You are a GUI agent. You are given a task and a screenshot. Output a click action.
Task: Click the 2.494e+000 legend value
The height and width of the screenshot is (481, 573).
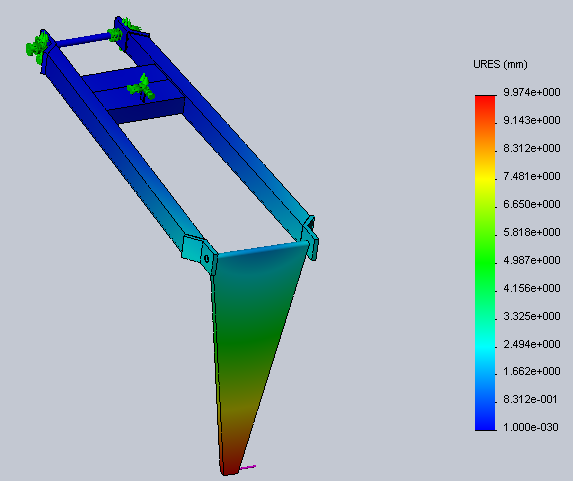pos(532,344)
